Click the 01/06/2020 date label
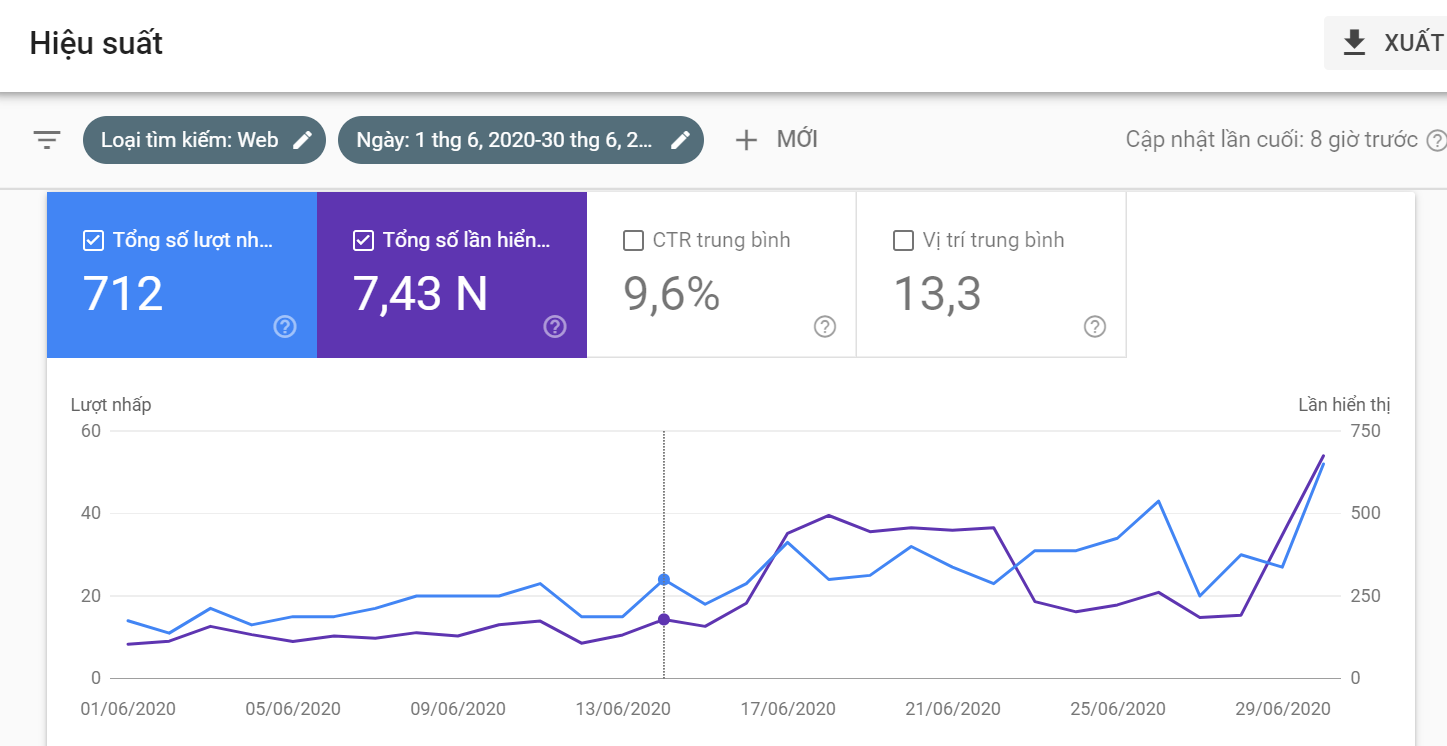This screenshot has width=1447, height=746. coord(128,709)
